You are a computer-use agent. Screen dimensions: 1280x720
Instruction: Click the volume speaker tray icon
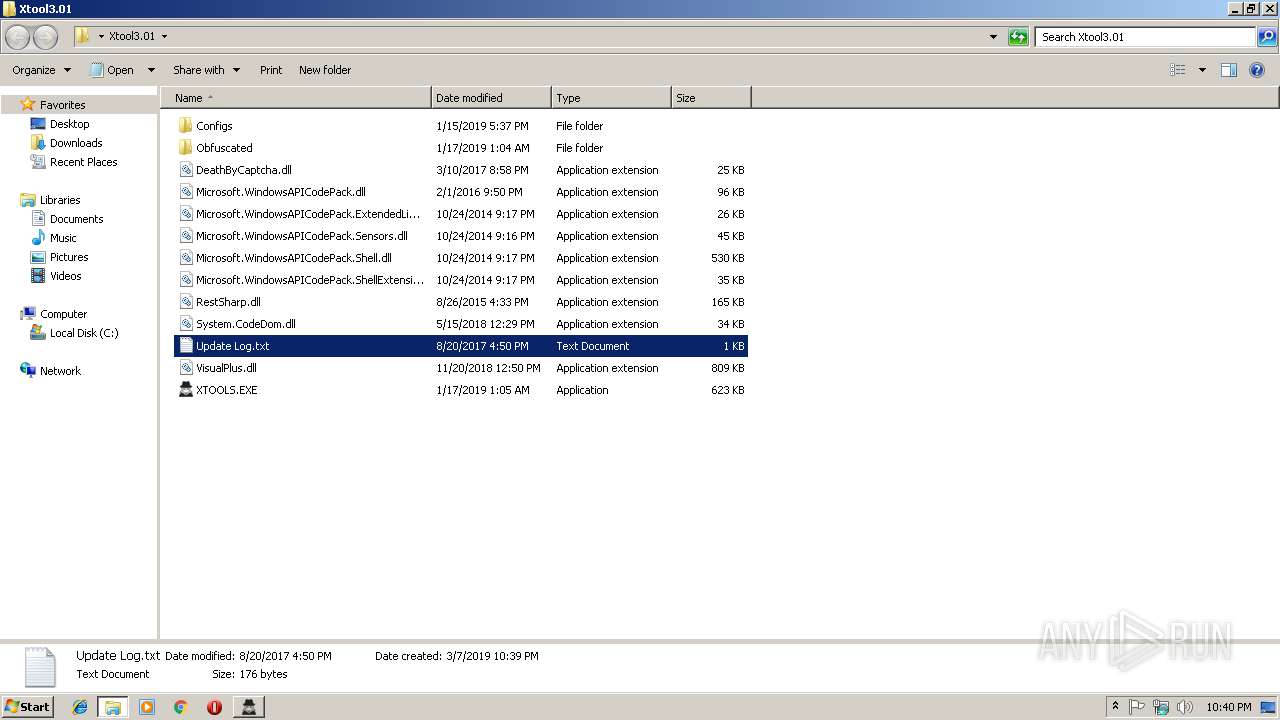(1185, 707)
